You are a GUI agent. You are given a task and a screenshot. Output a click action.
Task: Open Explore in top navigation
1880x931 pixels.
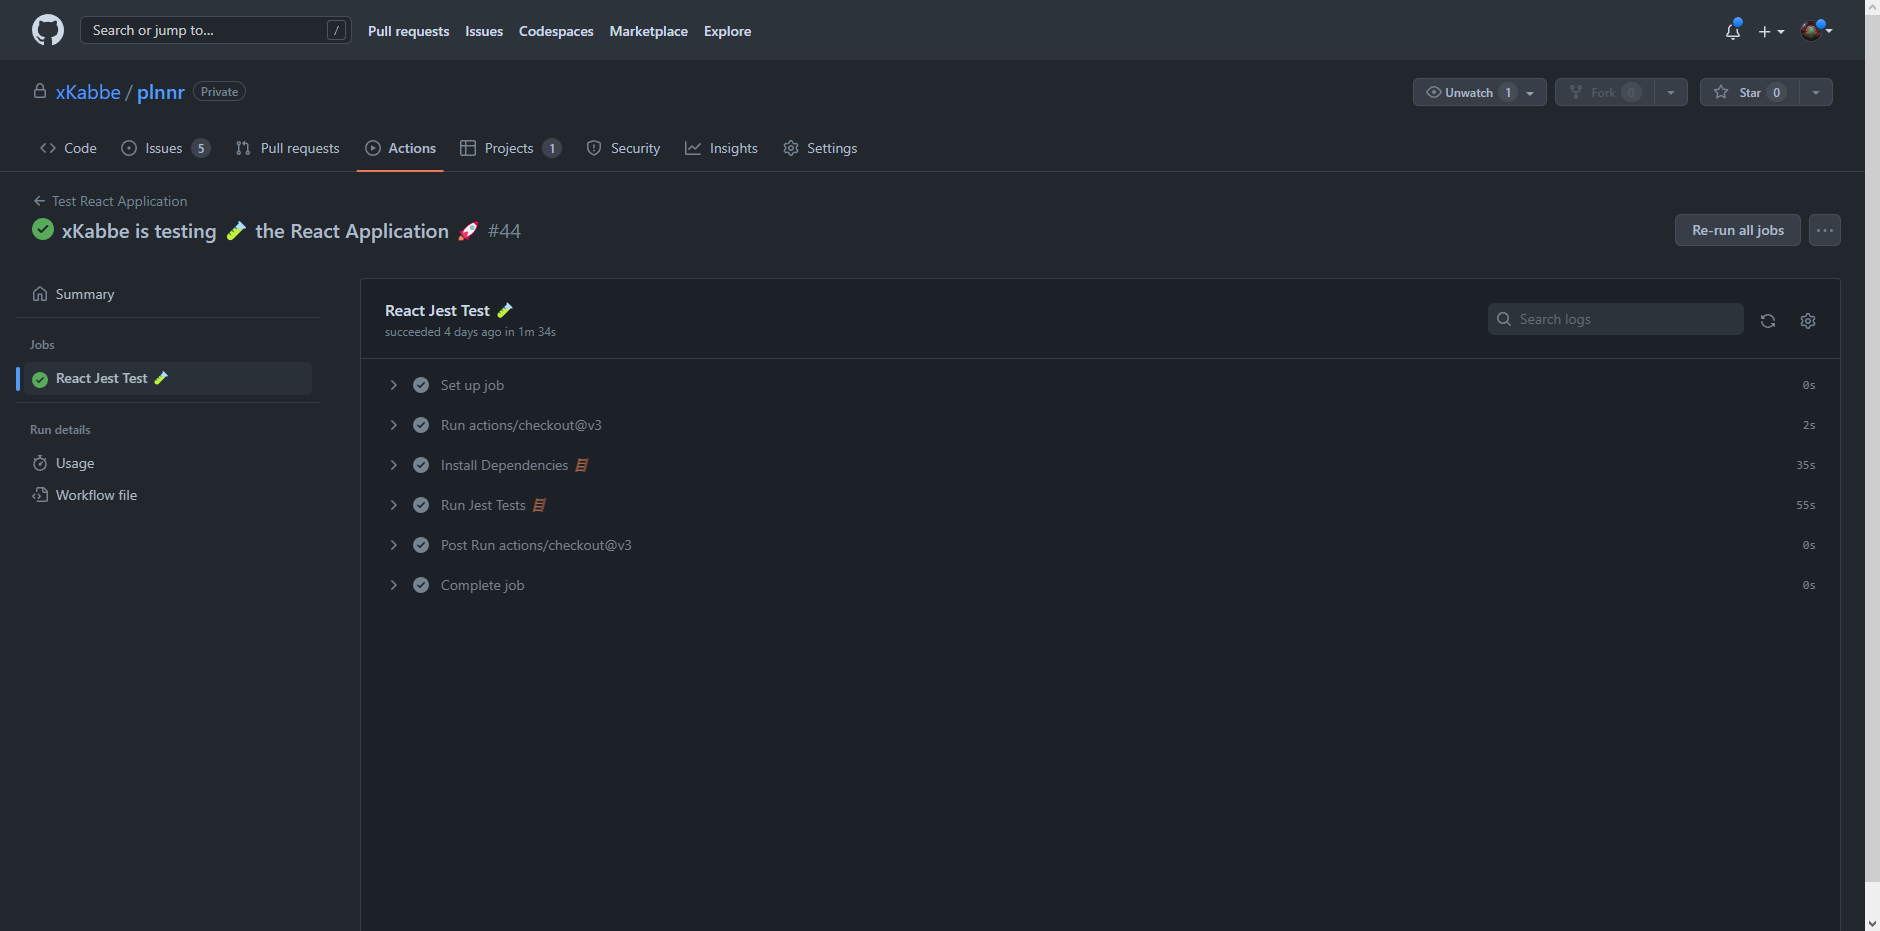[x=727, y=31]
